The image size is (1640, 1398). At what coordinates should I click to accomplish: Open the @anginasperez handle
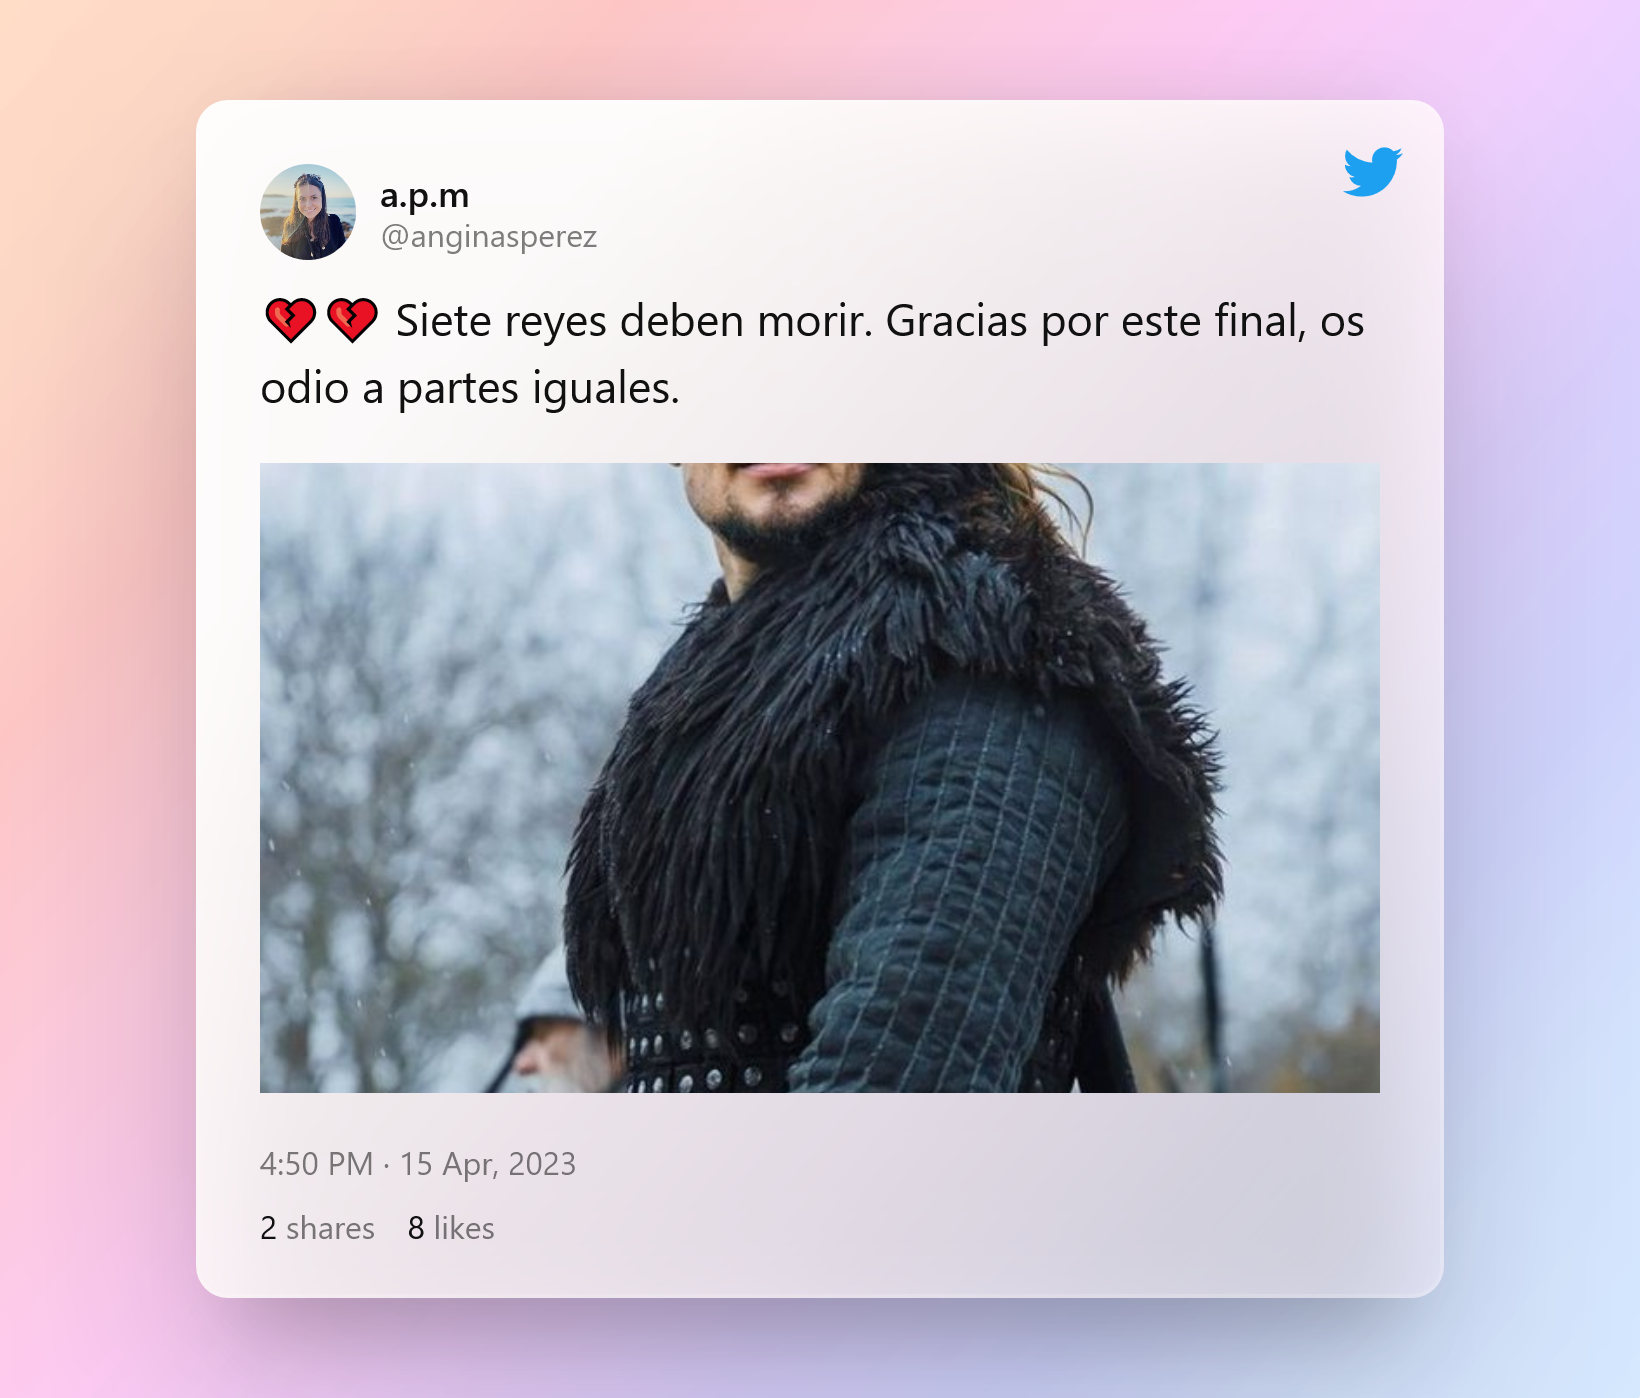pyautogui.click(x=489, y=237)
